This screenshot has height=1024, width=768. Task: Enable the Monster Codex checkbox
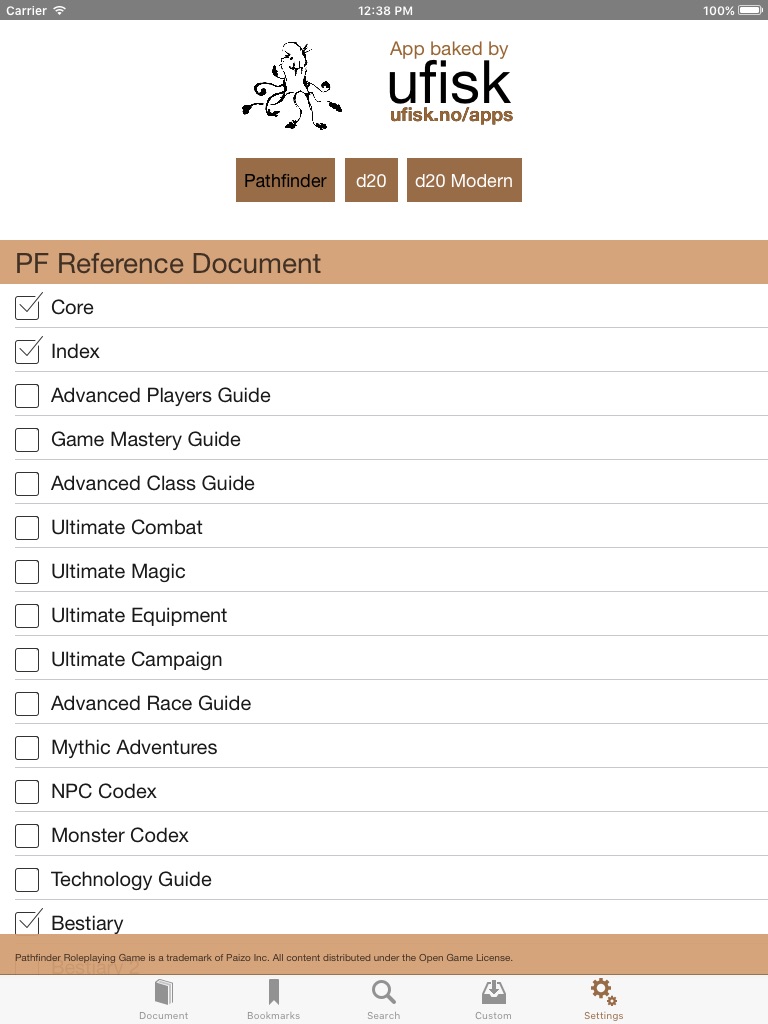(x=27, y=835)
